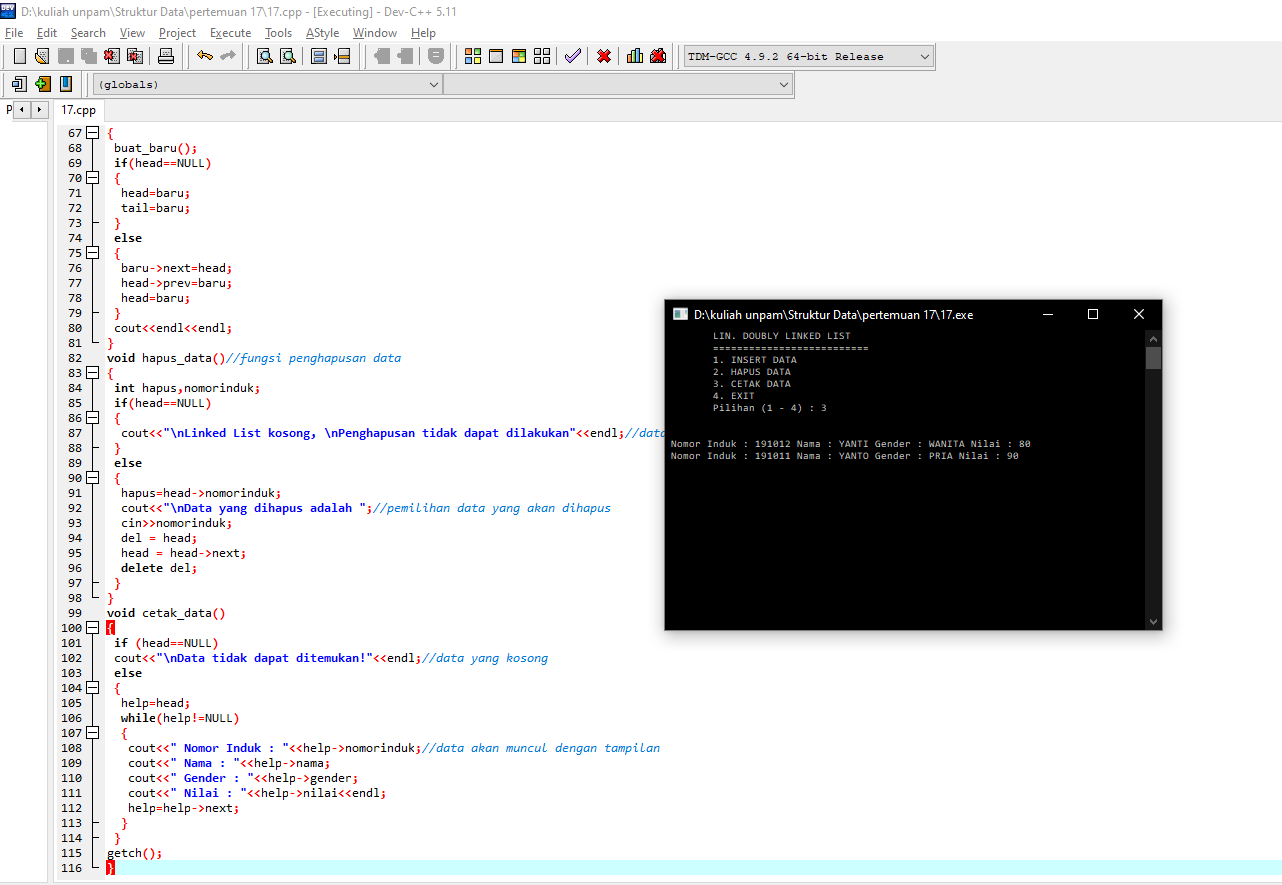Open the Search menu

click(x=88, y=33)
